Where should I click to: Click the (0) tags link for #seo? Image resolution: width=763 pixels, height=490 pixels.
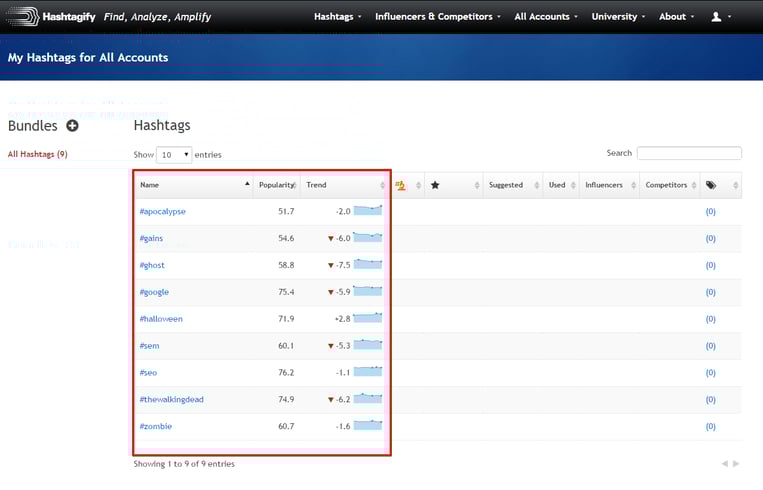[x=710, y=373]
